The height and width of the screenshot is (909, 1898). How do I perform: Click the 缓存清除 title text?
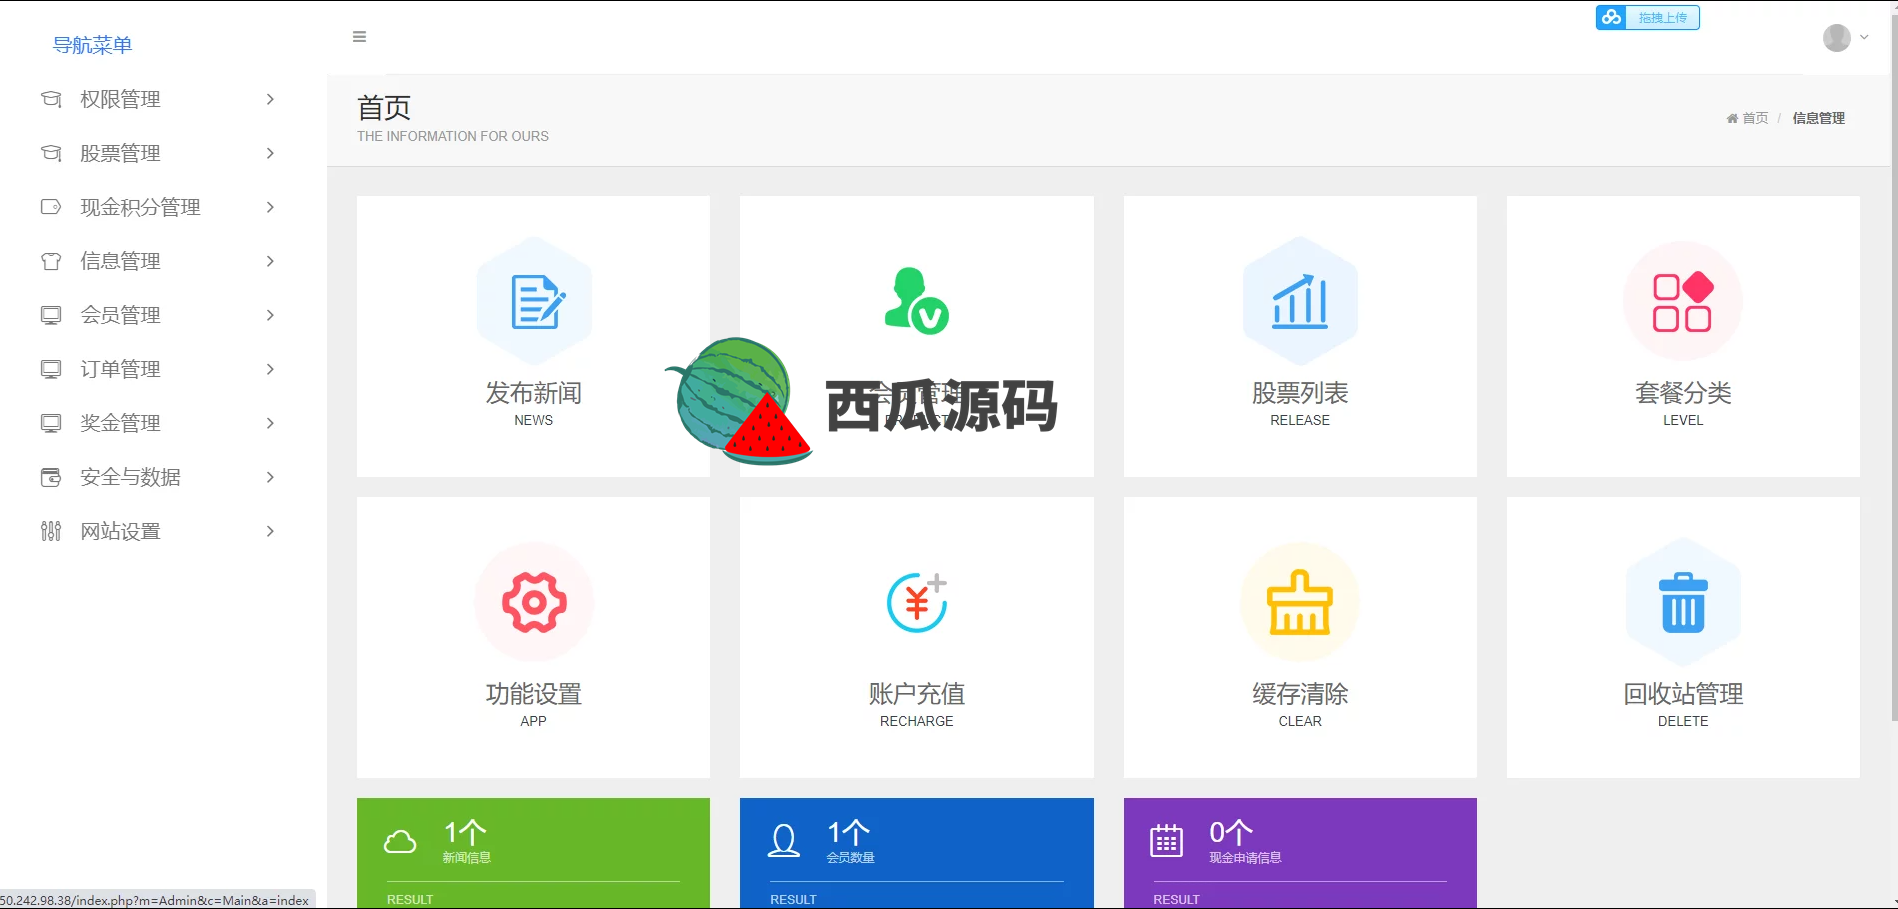coord(1300,694)
